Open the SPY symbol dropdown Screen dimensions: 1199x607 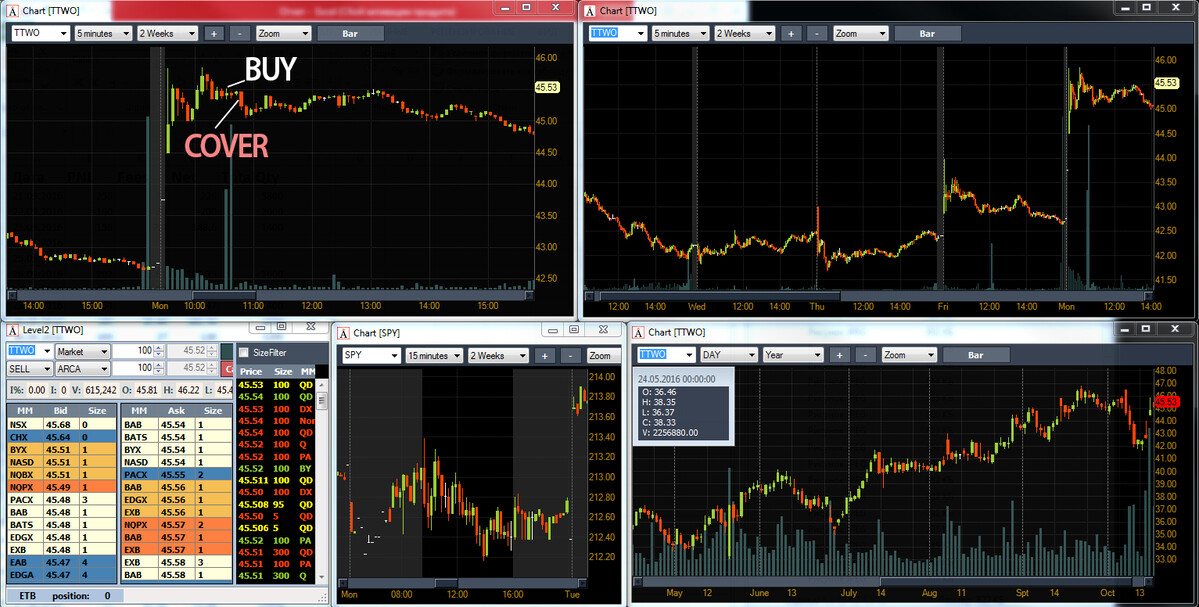click(395, 355)
